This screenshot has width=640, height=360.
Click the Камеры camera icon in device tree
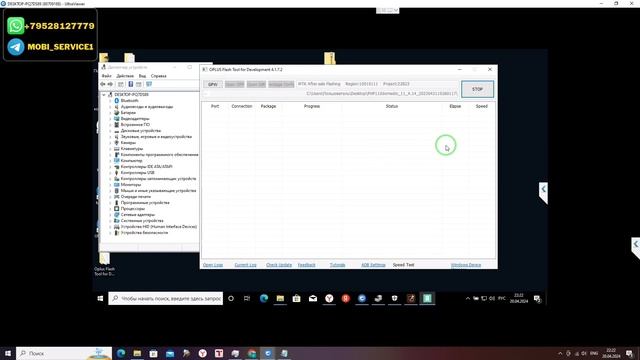(116, 142)
